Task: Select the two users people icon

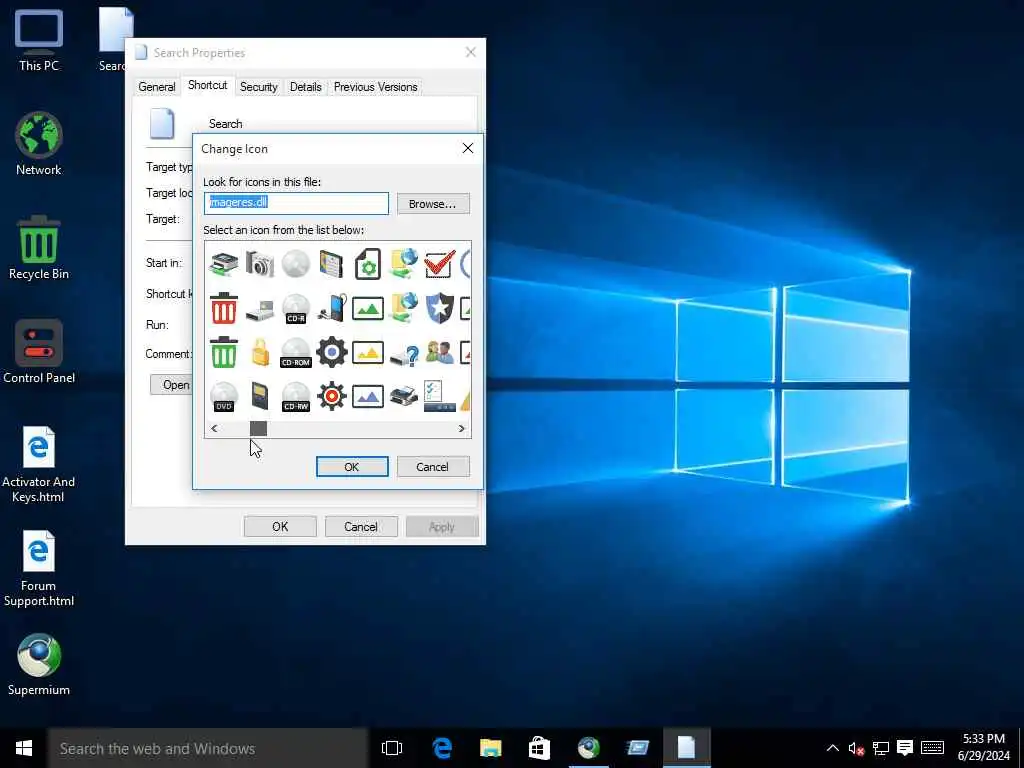Action: pos(440,353)
